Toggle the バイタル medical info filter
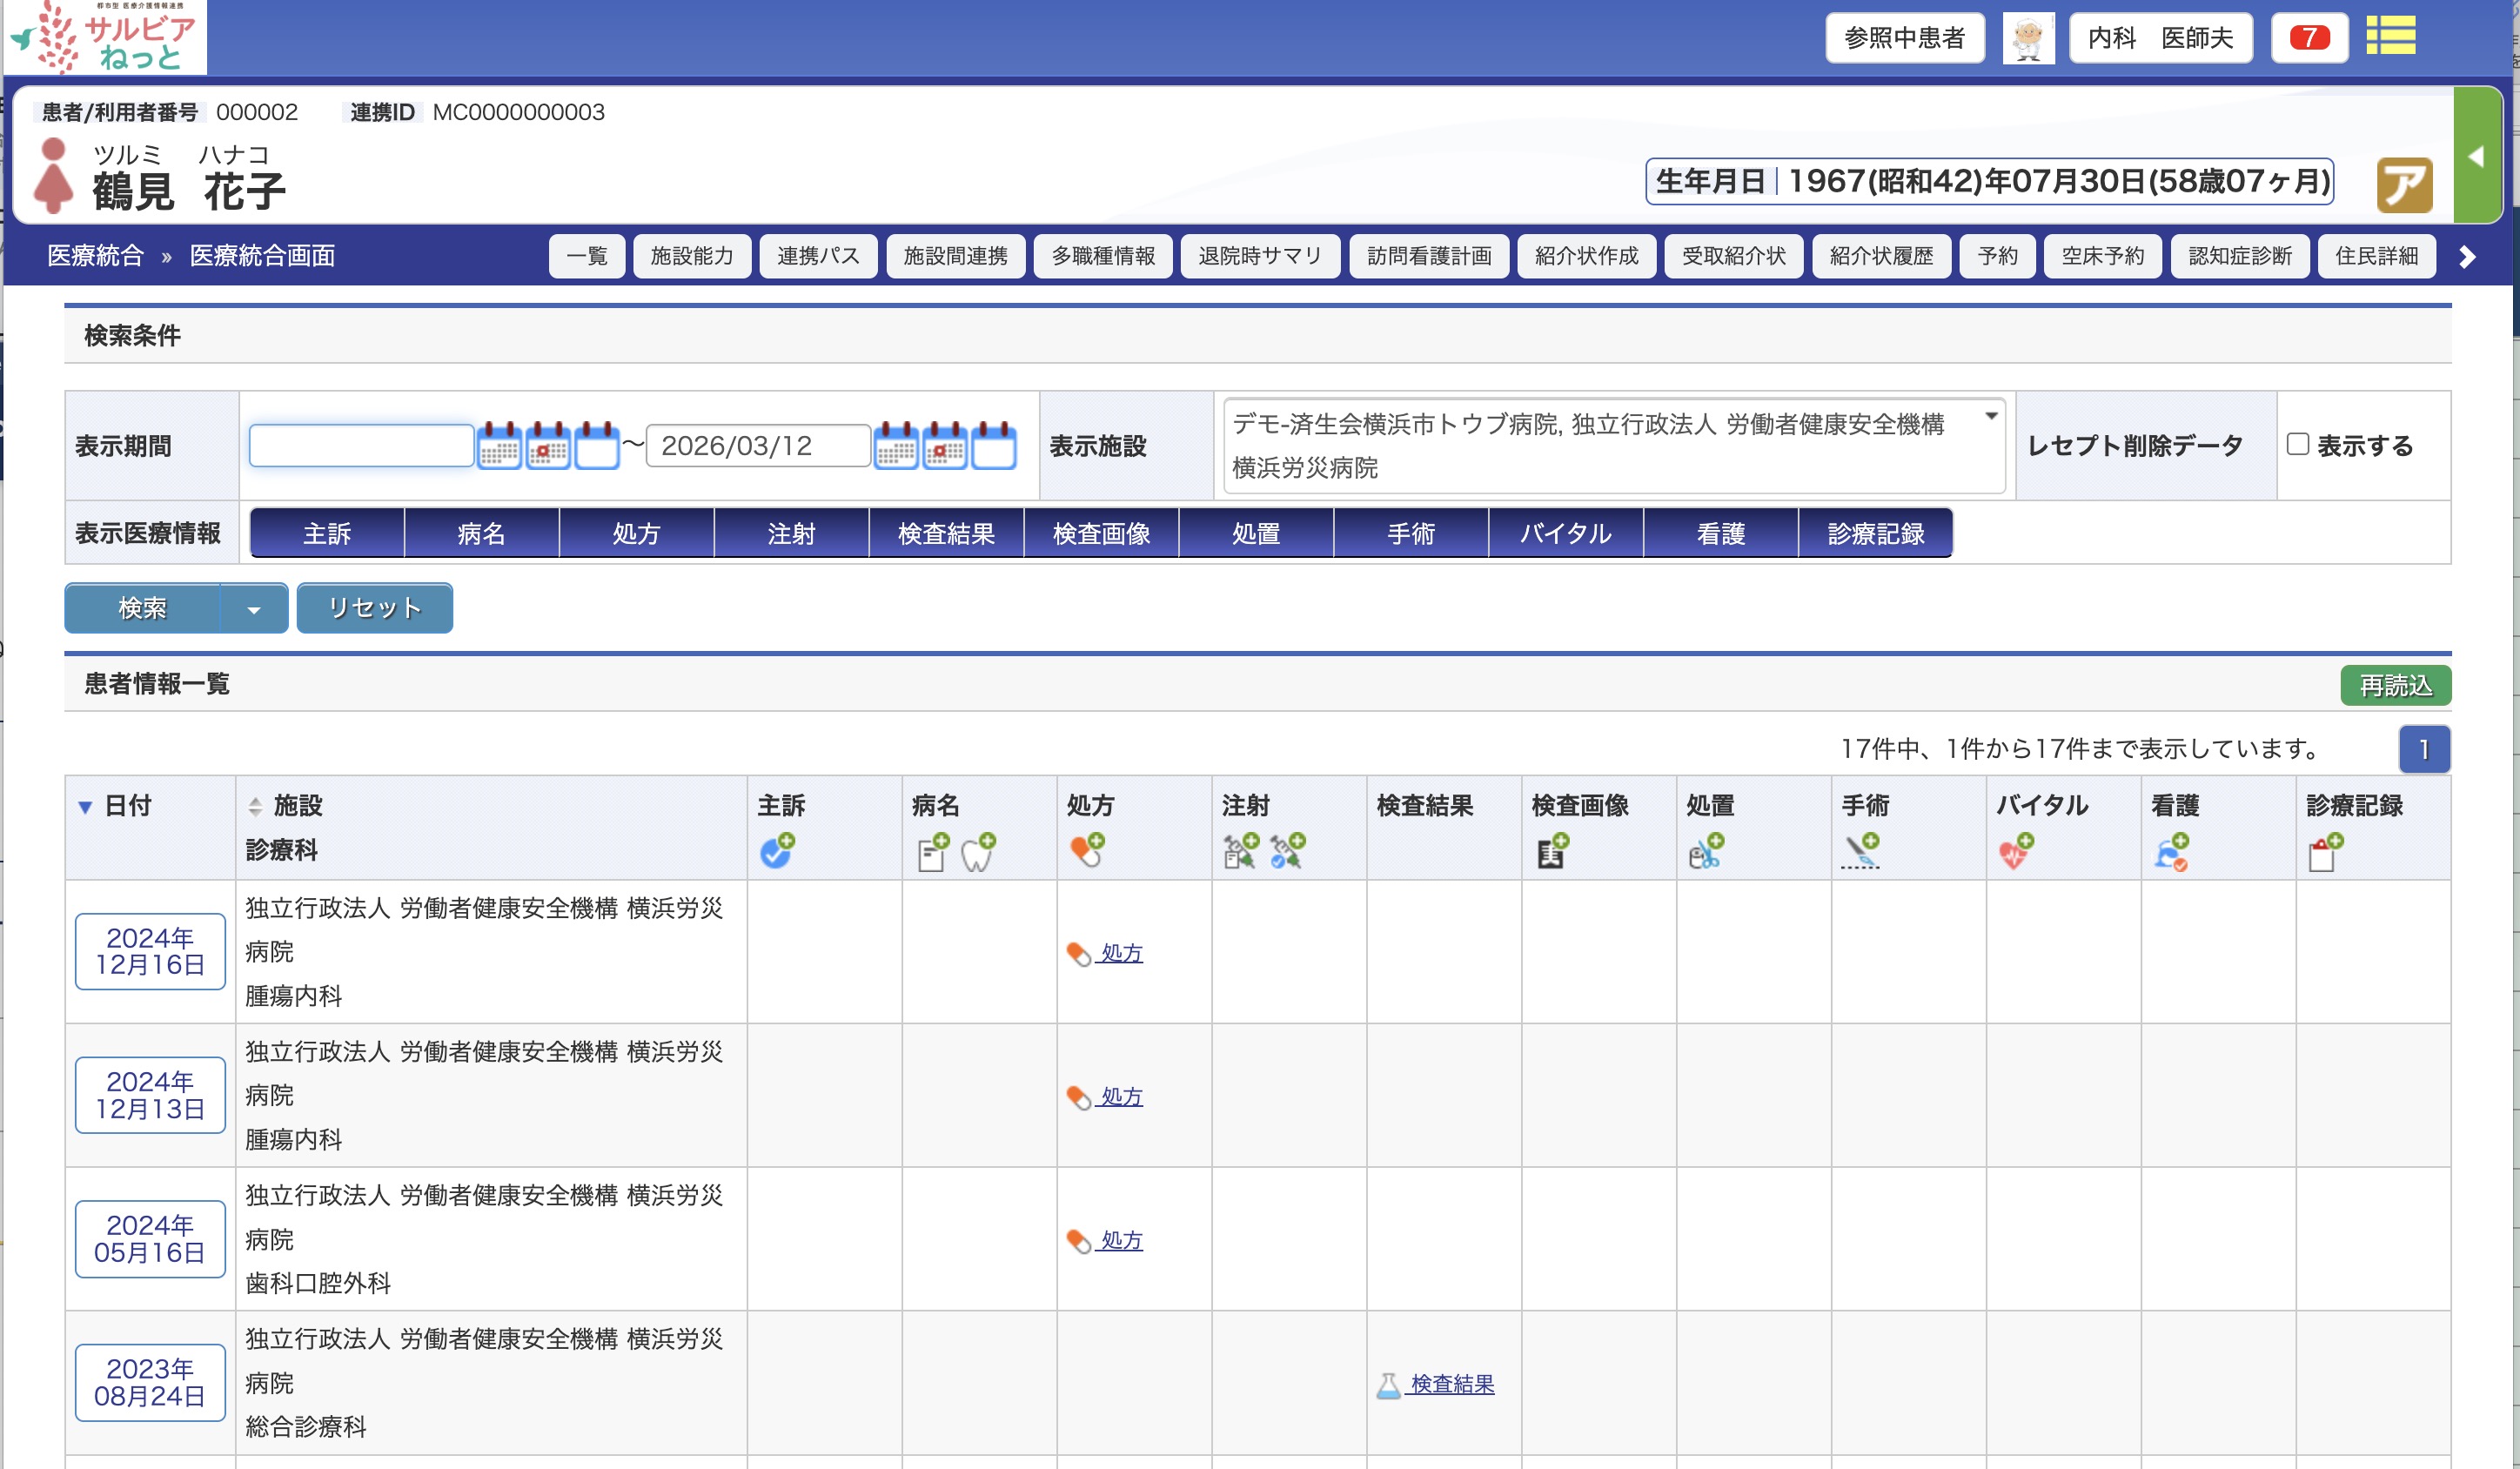Viewport: 2520px width, 1469px height. click(1565, 533)
